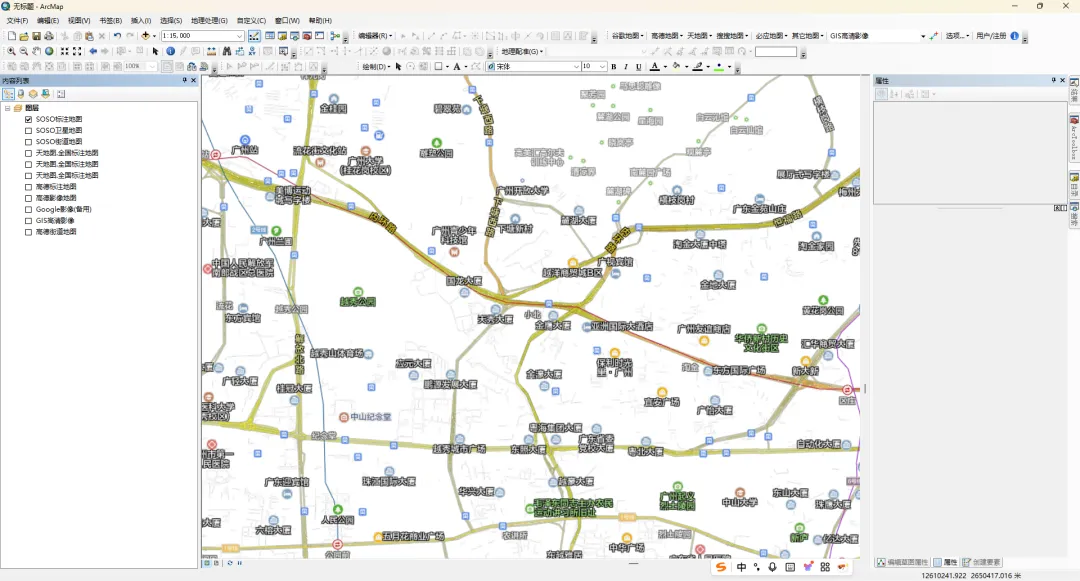Click the Add Data icon

coord(145,36)
